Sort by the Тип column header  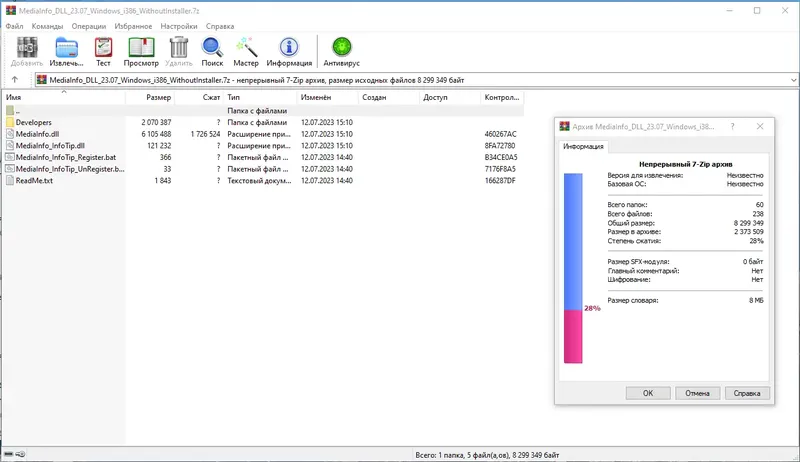(260, 97)
